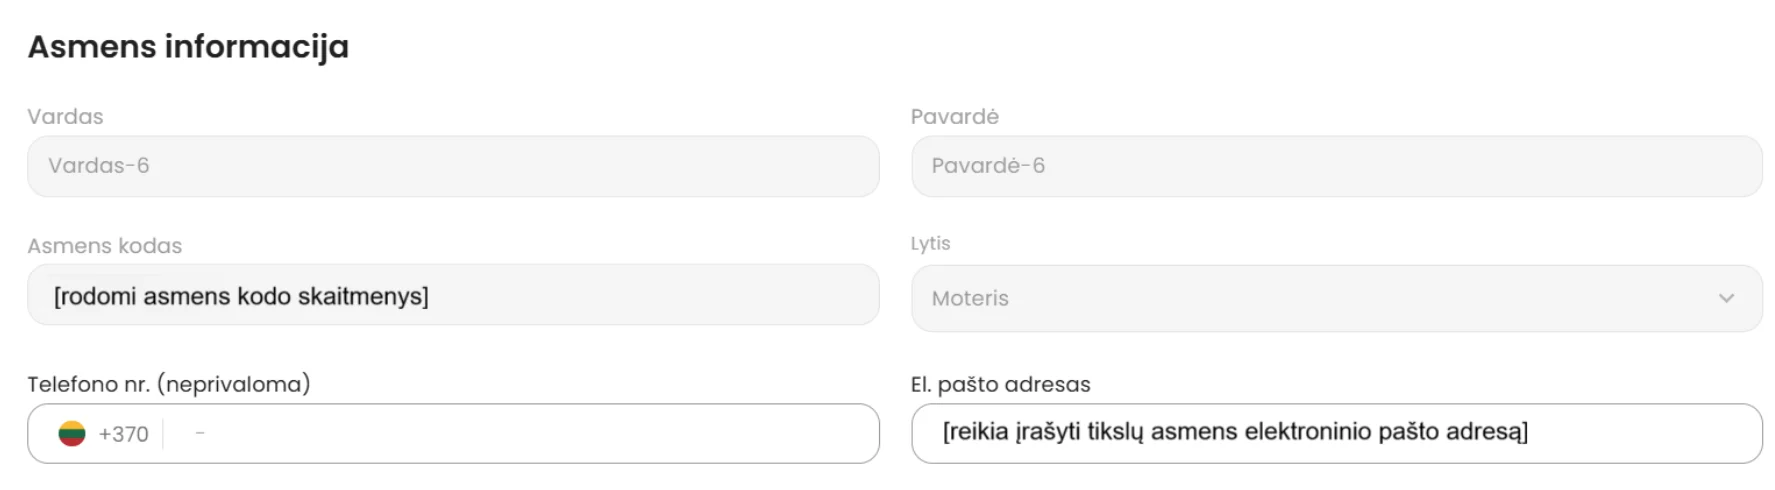Click the El. pašto adresas label
This screenshot has width=1775, height=490.
pos(1000,384)
